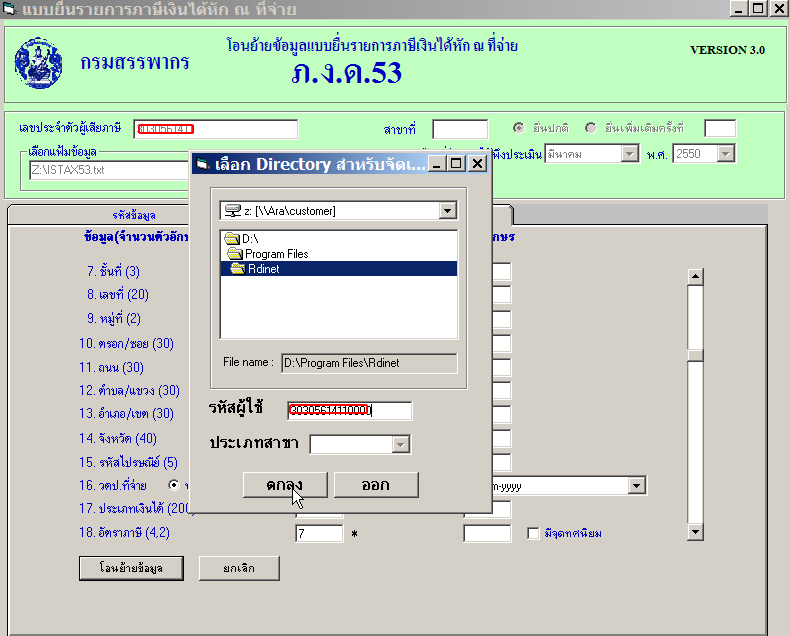The height and width of the screenshot is (636, 790).
Task: Open the month dropdown showing มีนาคม
Action: coord(629,154)
